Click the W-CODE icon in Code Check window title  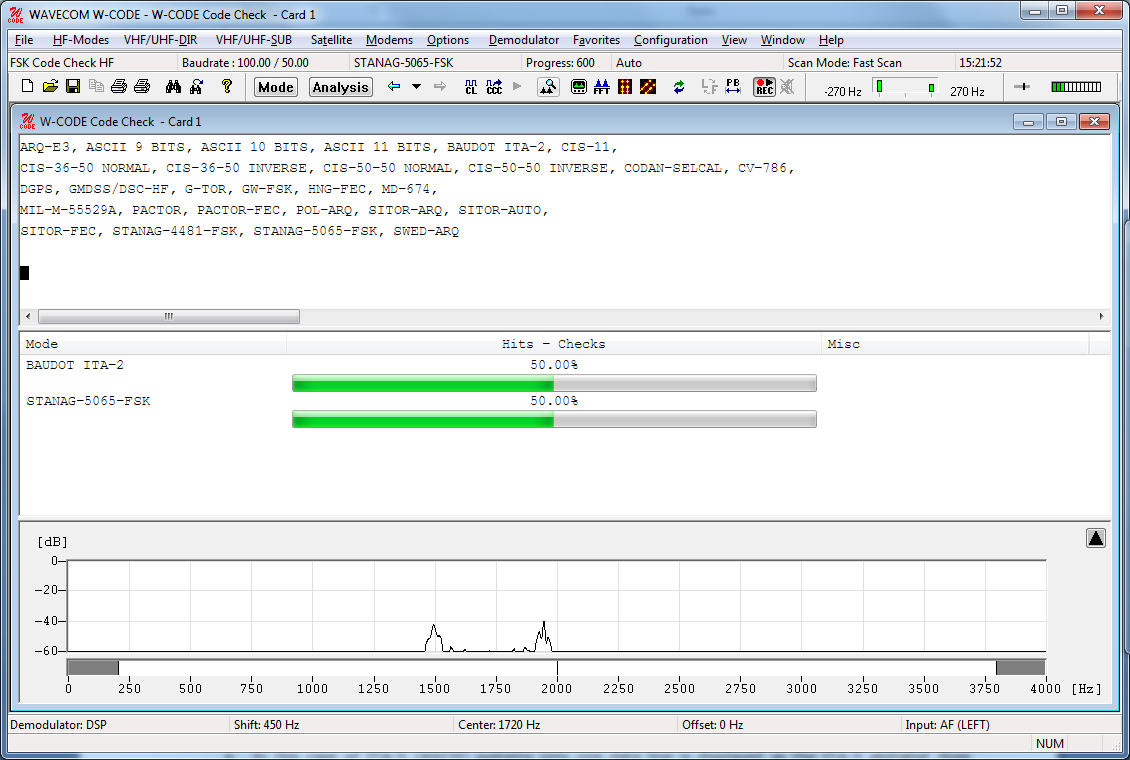[x=27, y=121]
